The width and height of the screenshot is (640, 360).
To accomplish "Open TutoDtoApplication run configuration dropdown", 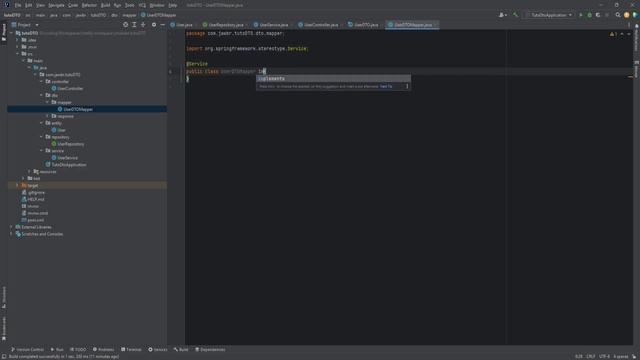I will click(x=549, y=15).
